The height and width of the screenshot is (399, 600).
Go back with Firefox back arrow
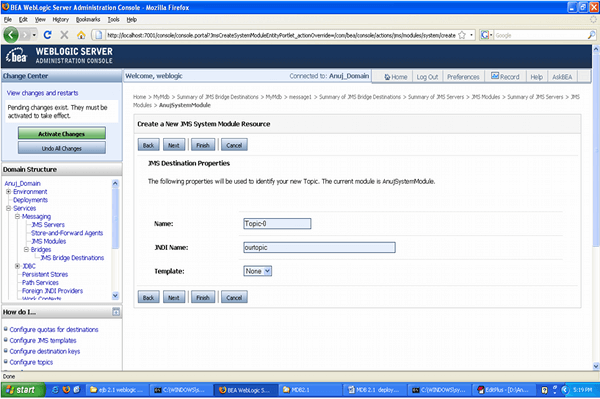[11, 35]
